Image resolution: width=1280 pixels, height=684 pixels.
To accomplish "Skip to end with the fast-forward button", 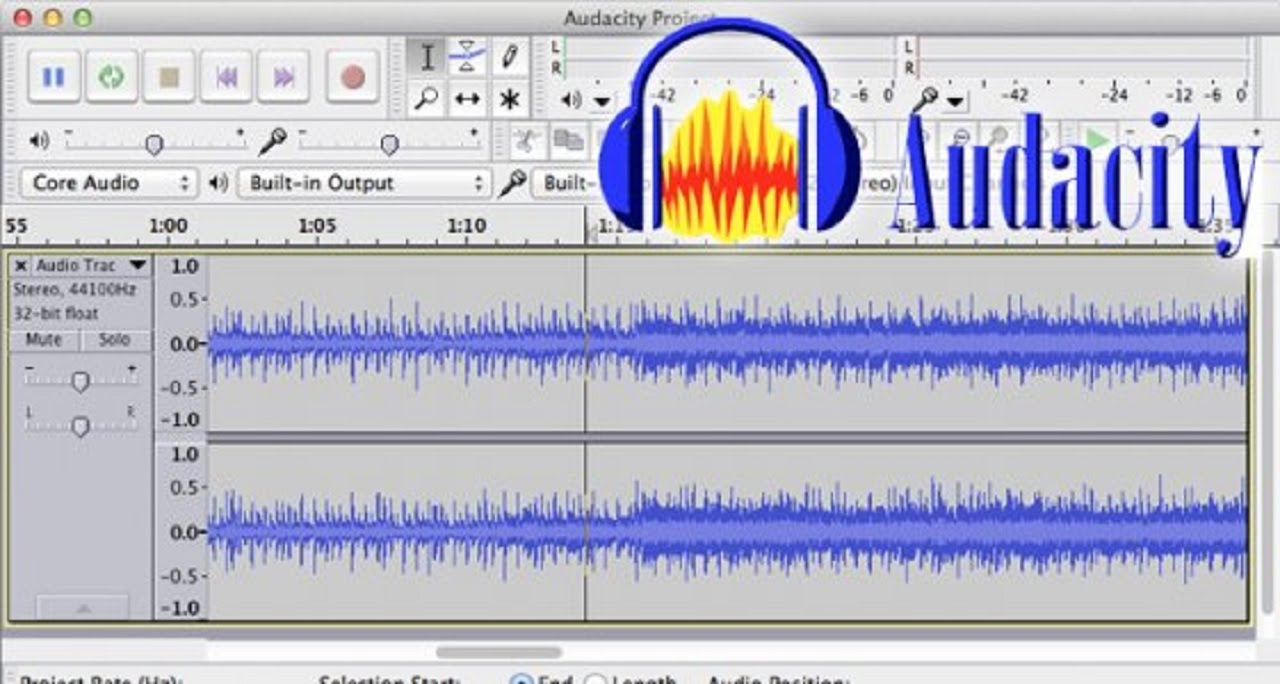I will tap(284, 77).
